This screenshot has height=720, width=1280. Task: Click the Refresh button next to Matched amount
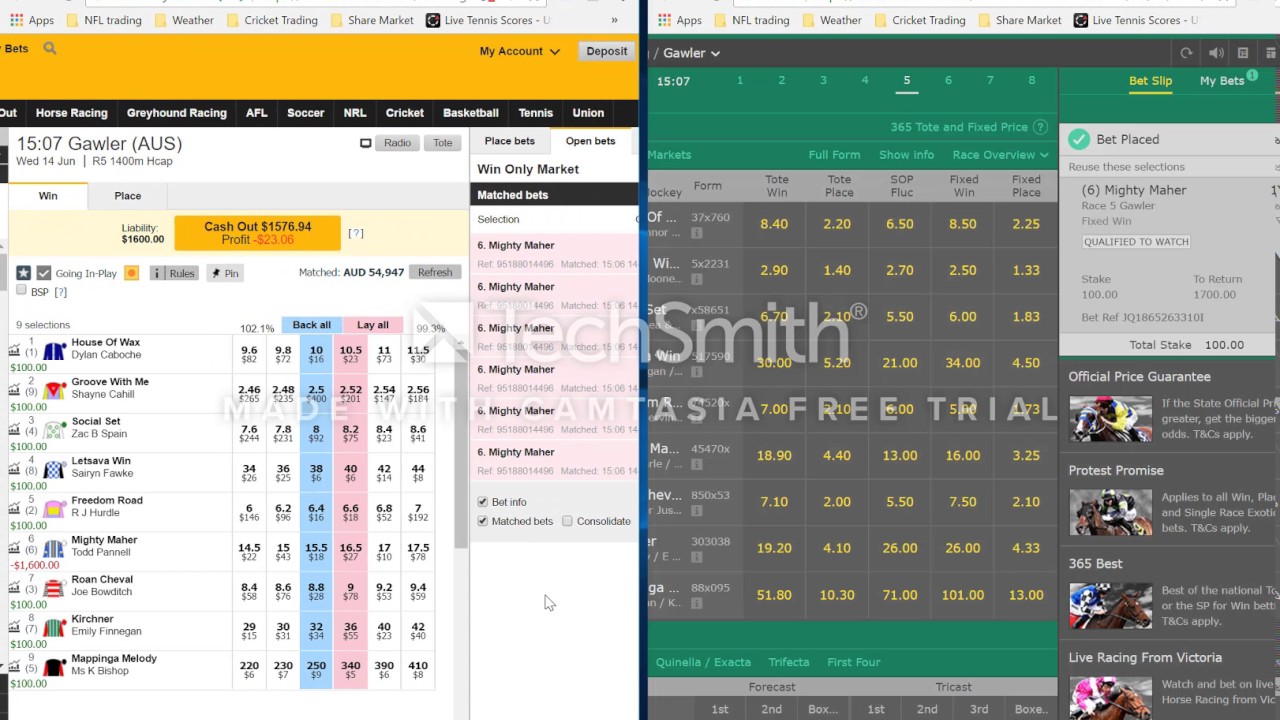[435, 272]
